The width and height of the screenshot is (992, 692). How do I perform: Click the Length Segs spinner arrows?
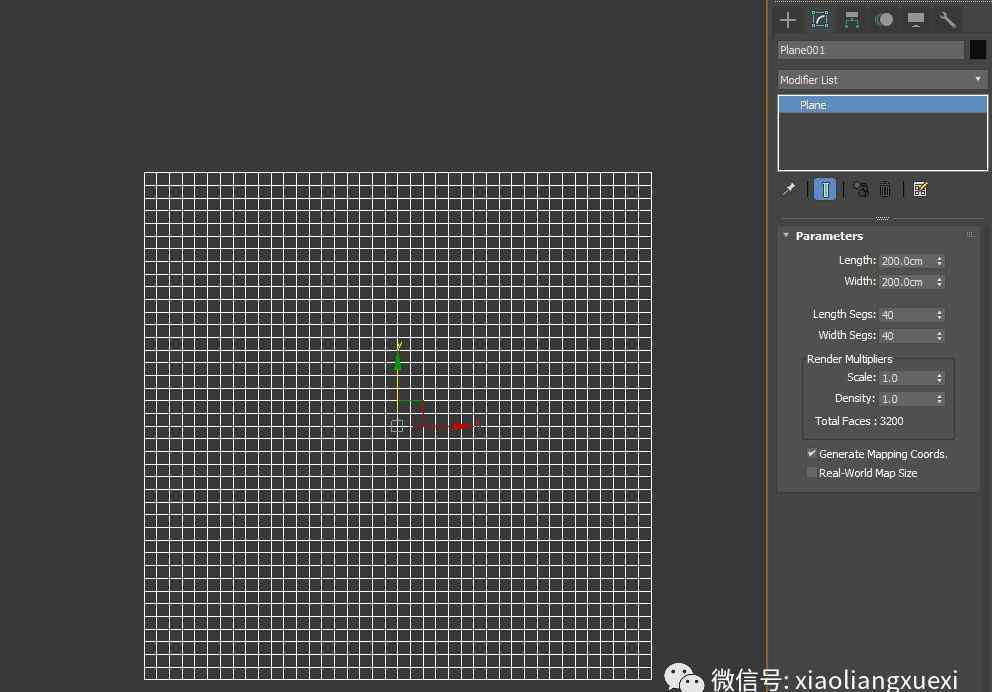[939, 314]
